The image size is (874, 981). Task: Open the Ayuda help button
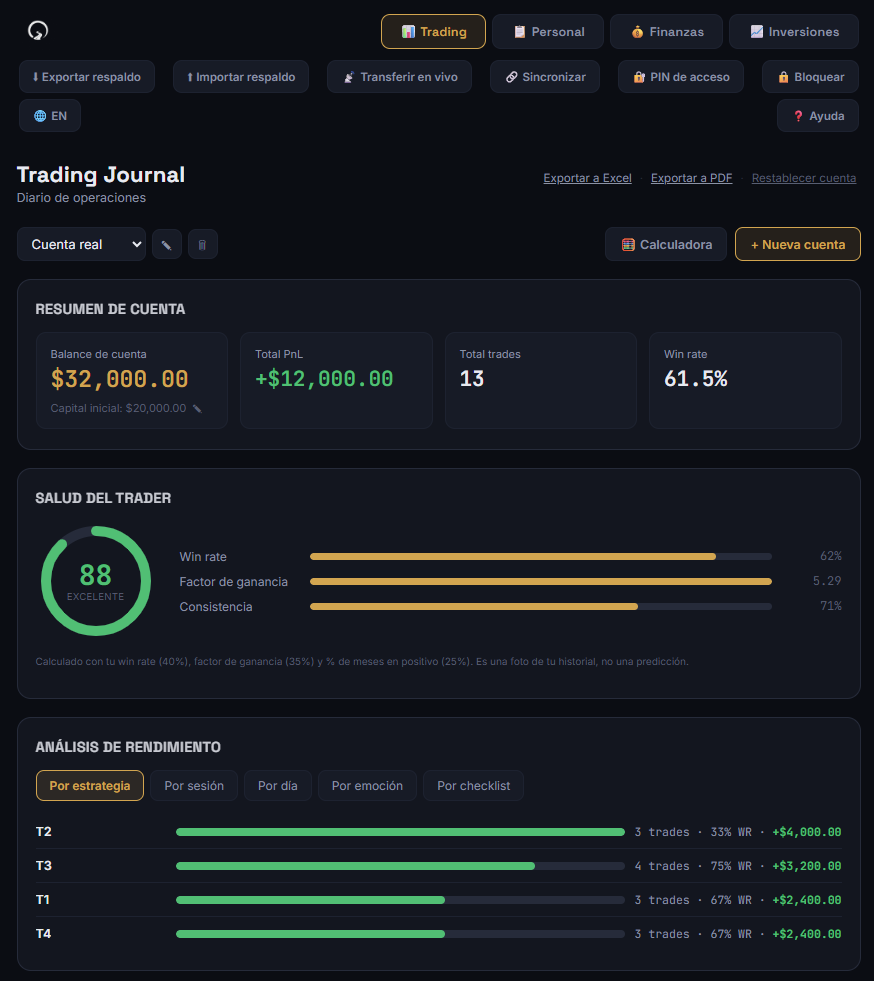(818, 116)
